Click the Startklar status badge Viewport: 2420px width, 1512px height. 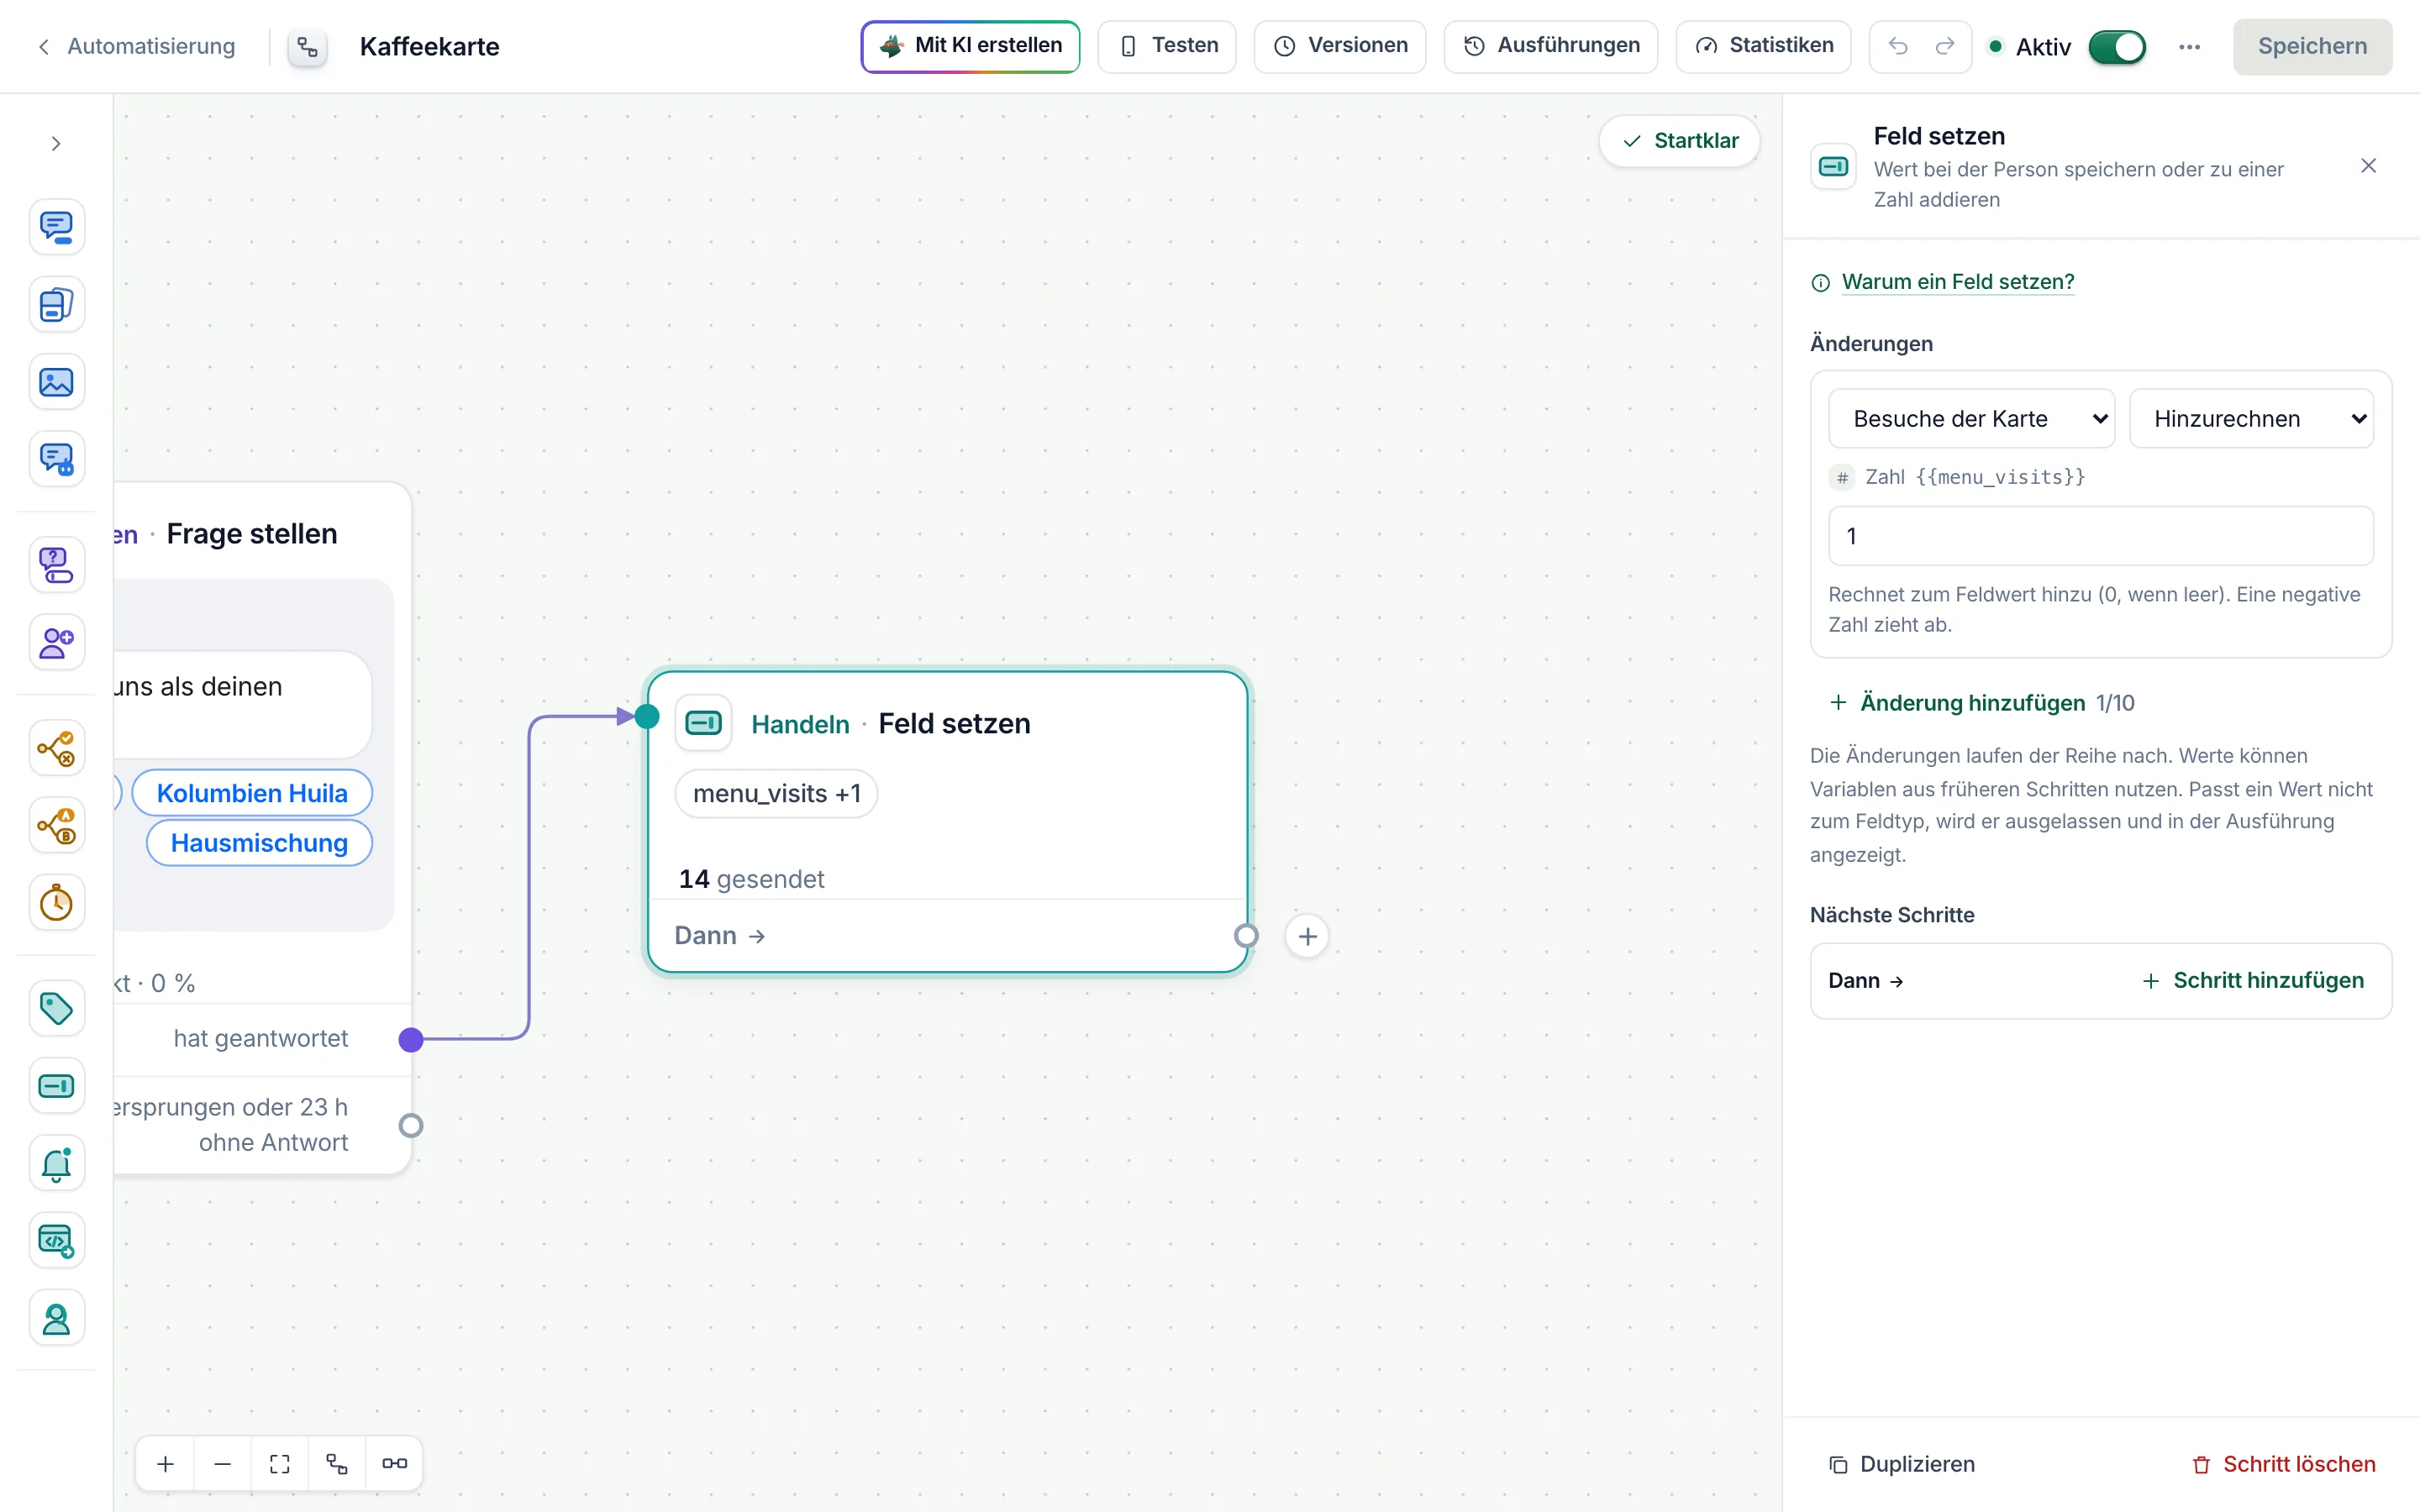click(1680, 141)
